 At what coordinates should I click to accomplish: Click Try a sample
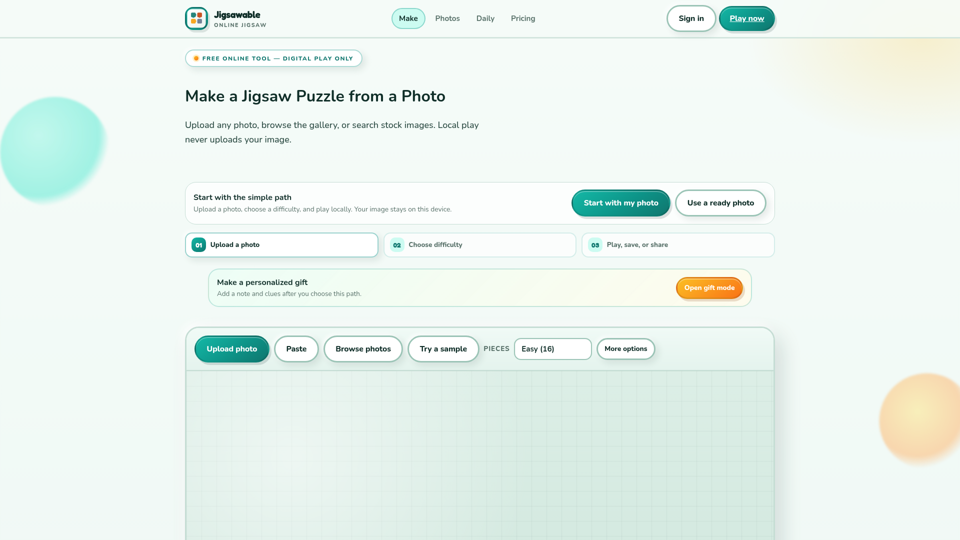pos(443,349)
